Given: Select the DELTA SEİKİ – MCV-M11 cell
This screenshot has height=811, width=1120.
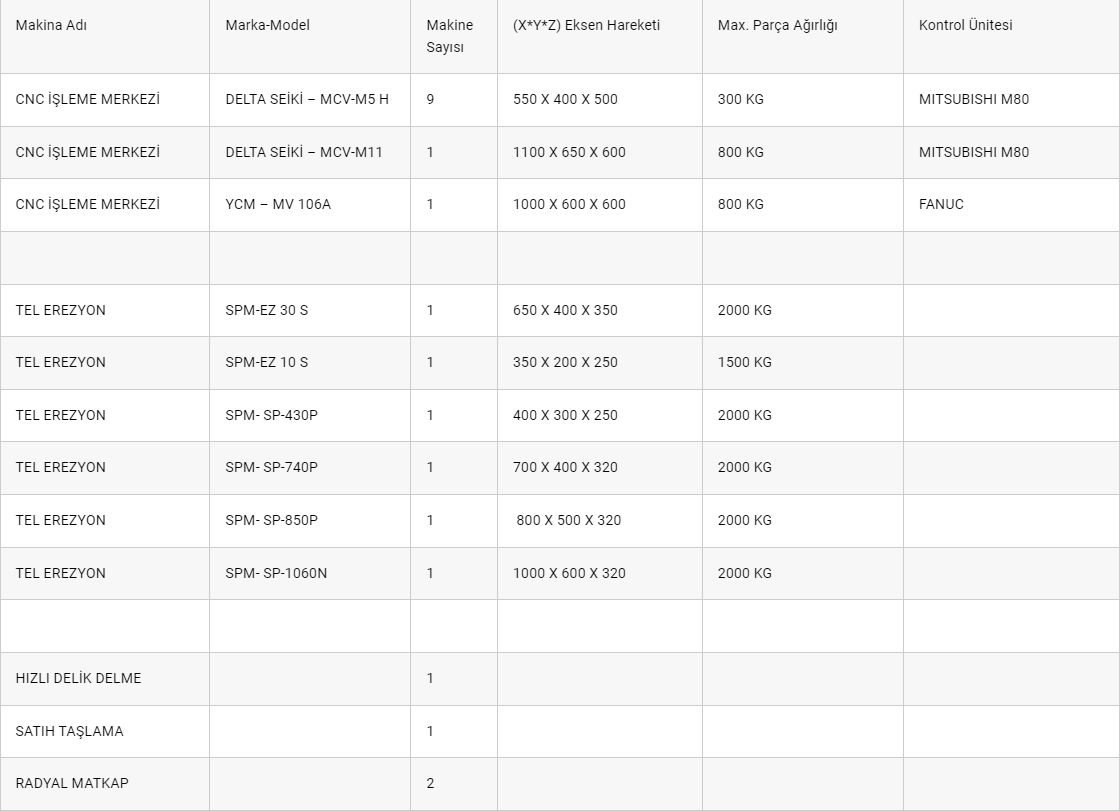Looking at the screenshot, I should (310, 153).
